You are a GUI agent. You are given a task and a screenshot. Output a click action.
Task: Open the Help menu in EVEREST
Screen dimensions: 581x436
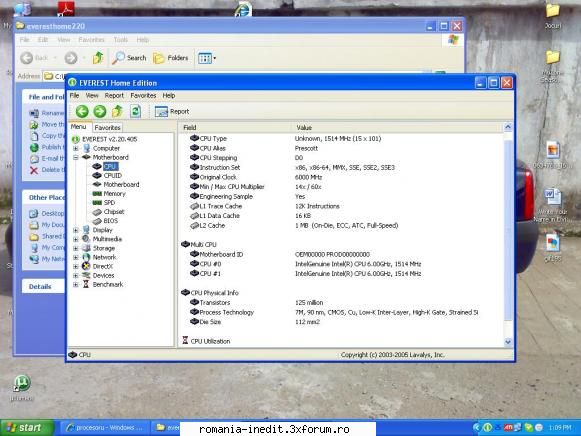[x=169, y=96]
